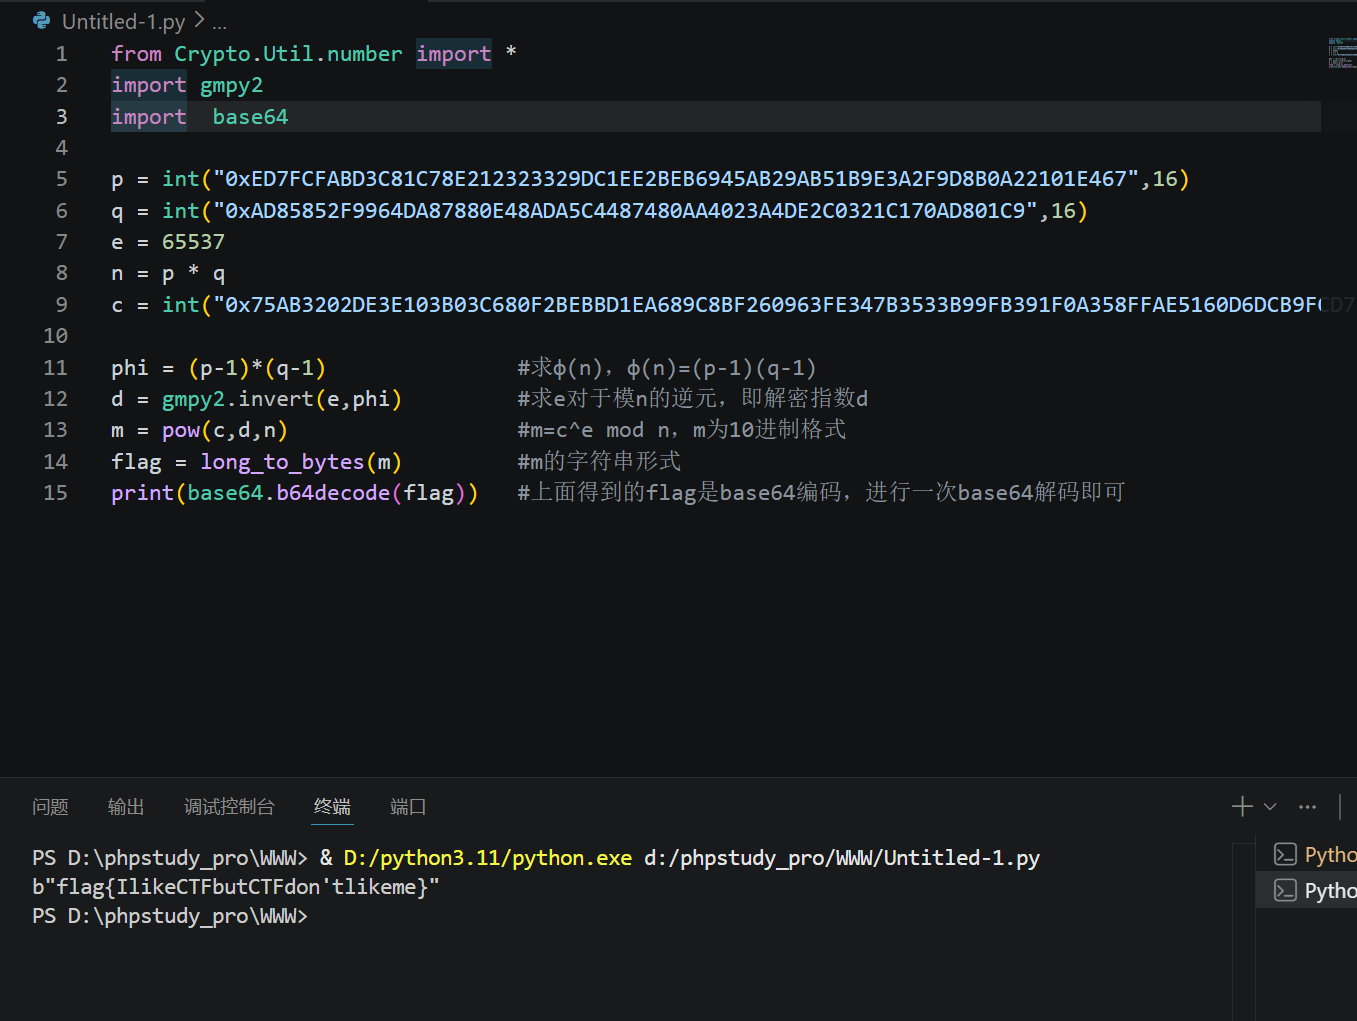Create a new terminal with plus icon
This screenshot has width=1357, height=1021.
(x=1242, y=806)
